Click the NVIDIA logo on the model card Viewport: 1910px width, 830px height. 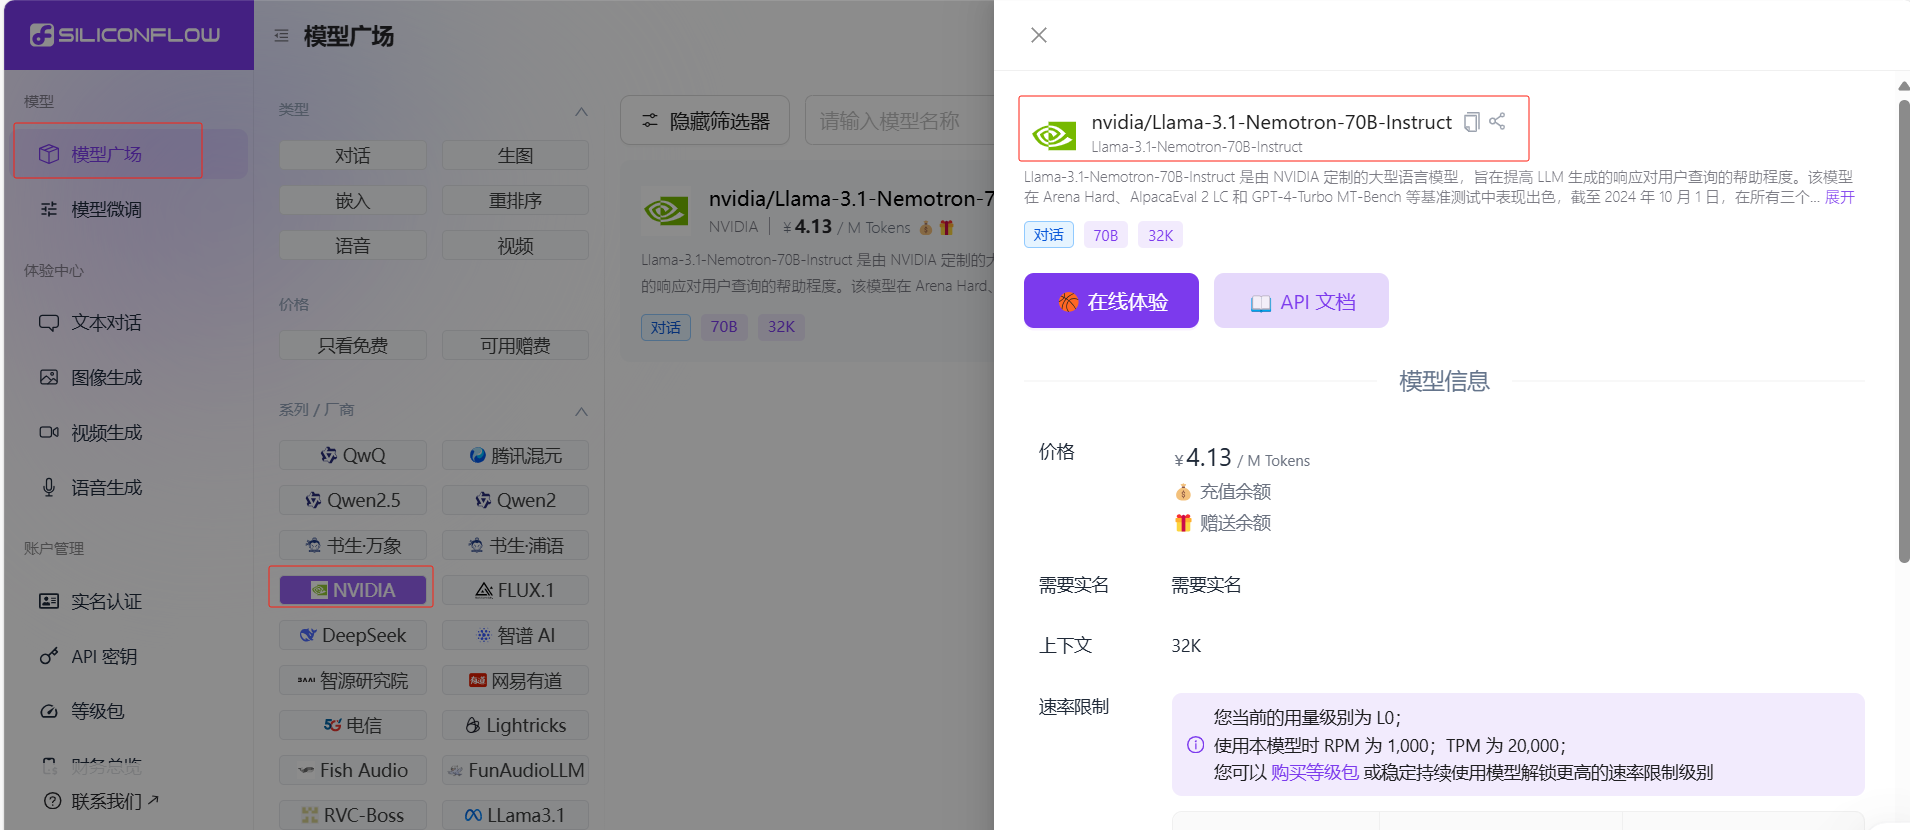tap(666, 211)
